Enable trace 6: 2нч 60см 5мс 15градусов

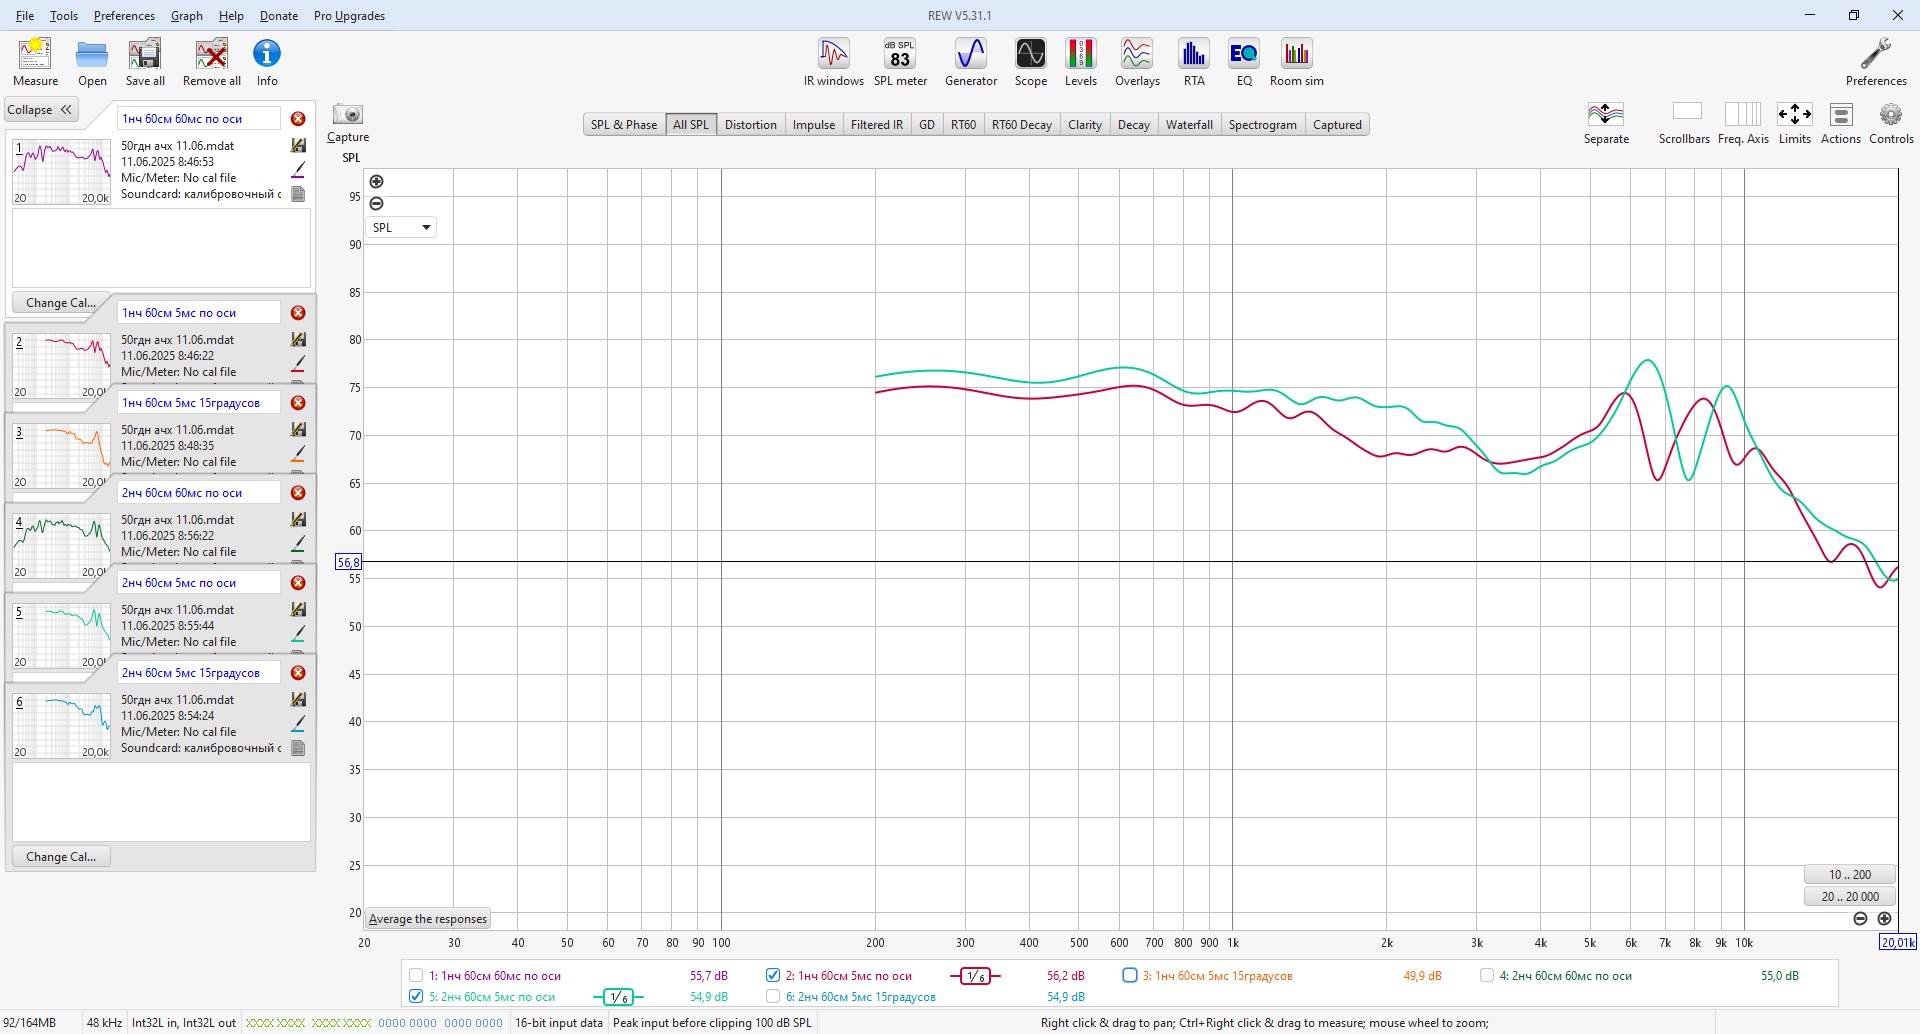pyautogui.click(x=773, y=997)
